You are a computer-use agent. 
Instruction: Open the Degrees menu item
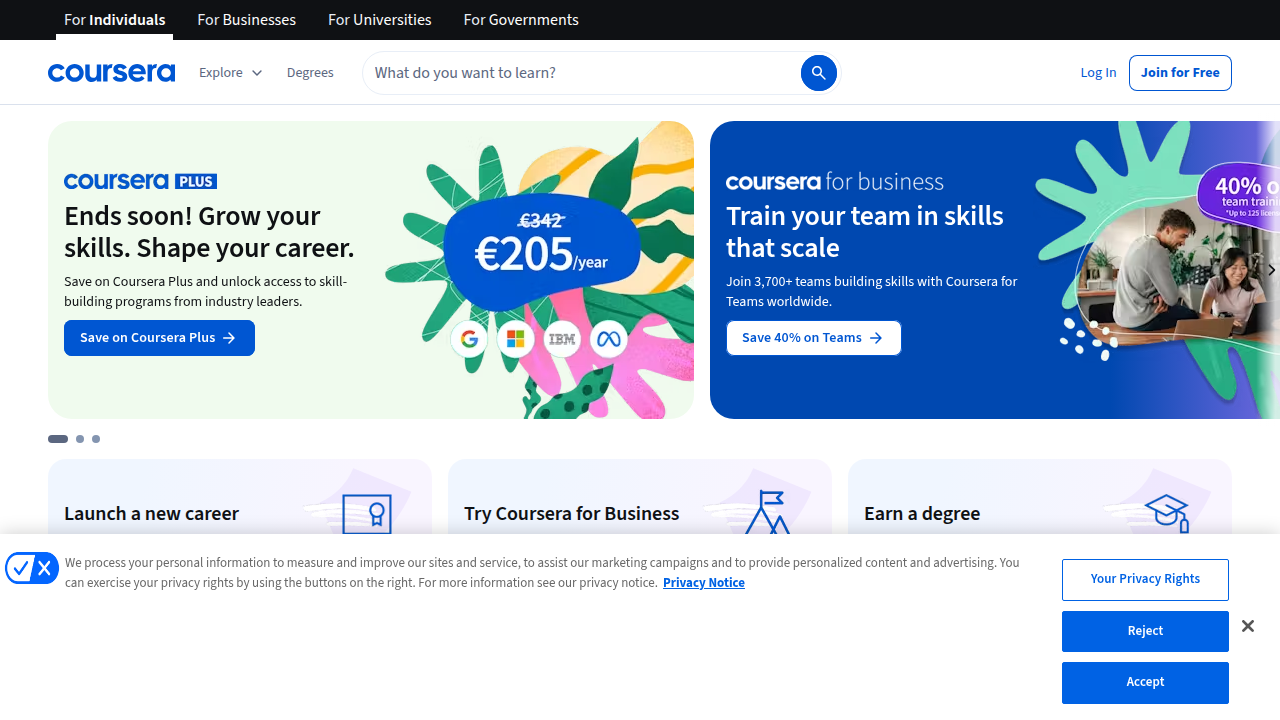point(310,73)
